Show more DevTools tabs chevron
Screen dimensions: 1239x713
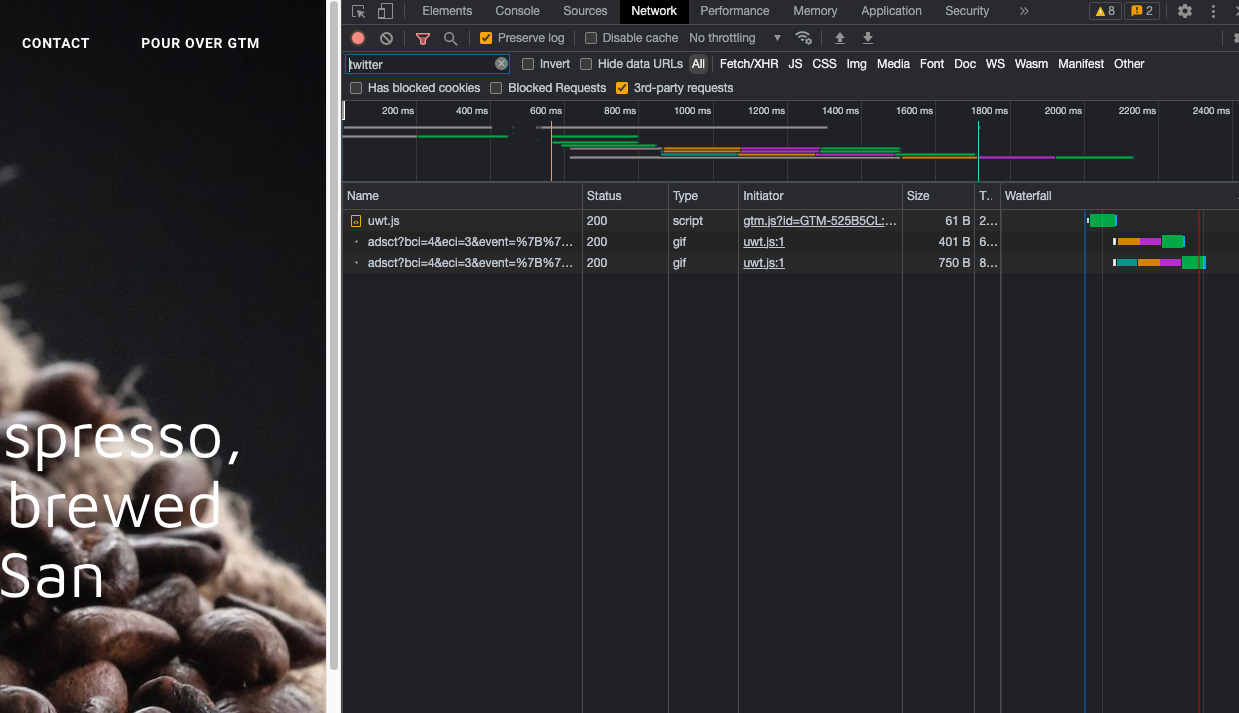click(x=1024, y=11)
